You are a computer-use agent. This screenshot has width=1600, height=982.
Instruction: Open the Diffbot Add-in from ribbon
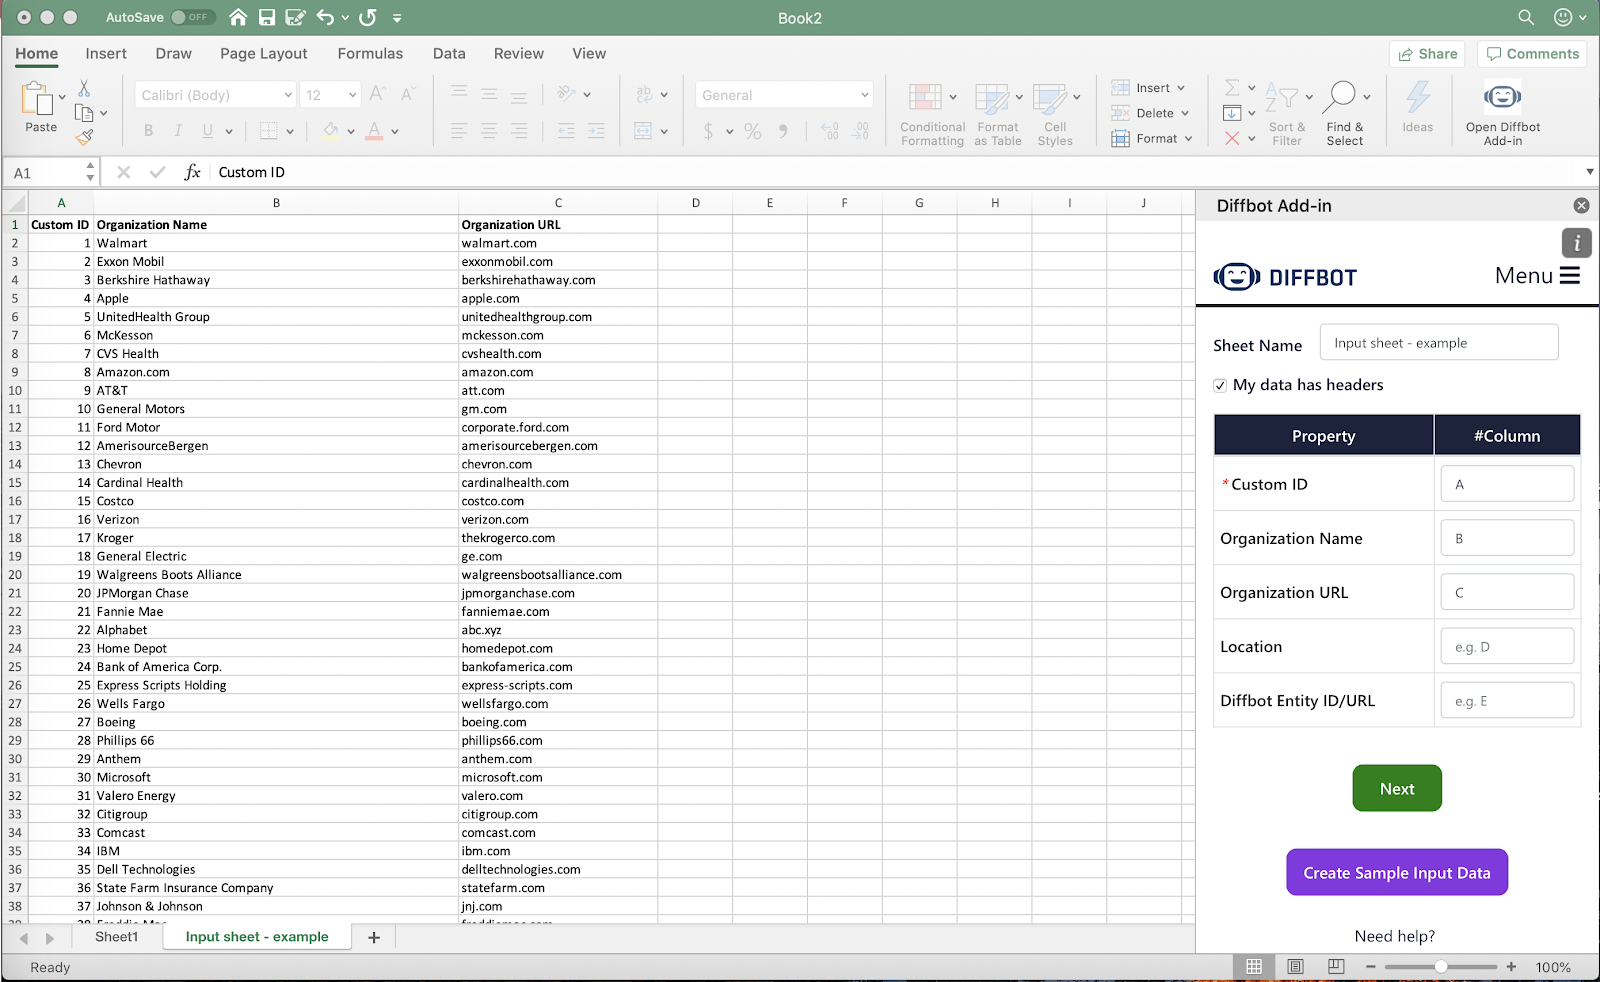point(1502,113)
